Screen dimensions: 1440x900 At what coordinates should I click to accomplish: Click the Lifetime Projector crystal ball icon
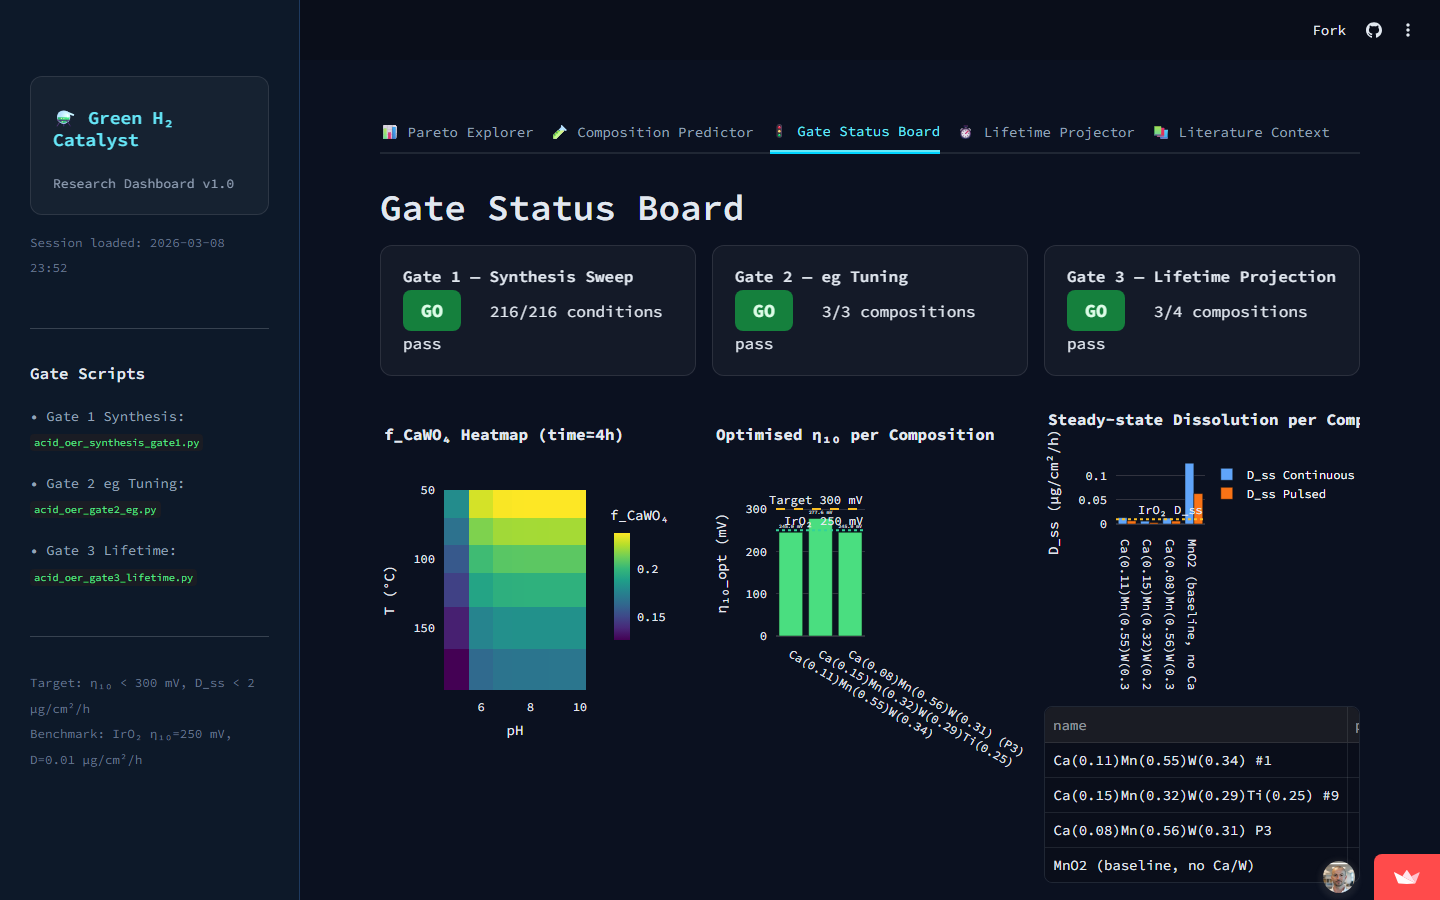[966, 132]
